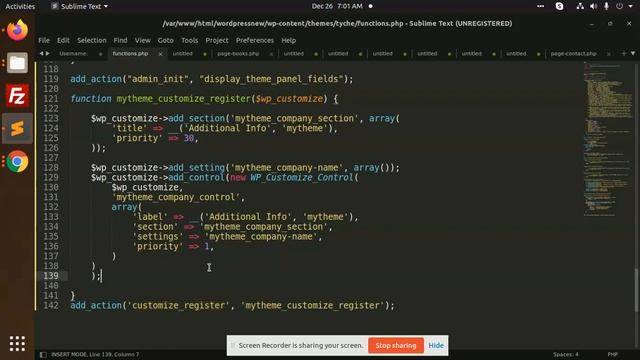Hide the screen sharing notification
640x360 pixels.
[436, 345]
